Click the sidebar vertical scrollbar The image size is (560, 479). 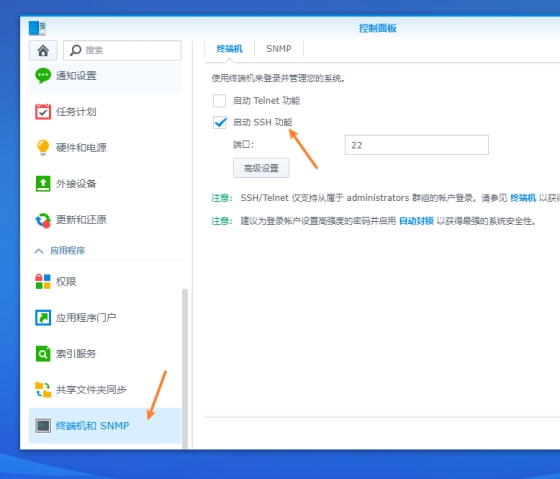[x=185, y=368]
